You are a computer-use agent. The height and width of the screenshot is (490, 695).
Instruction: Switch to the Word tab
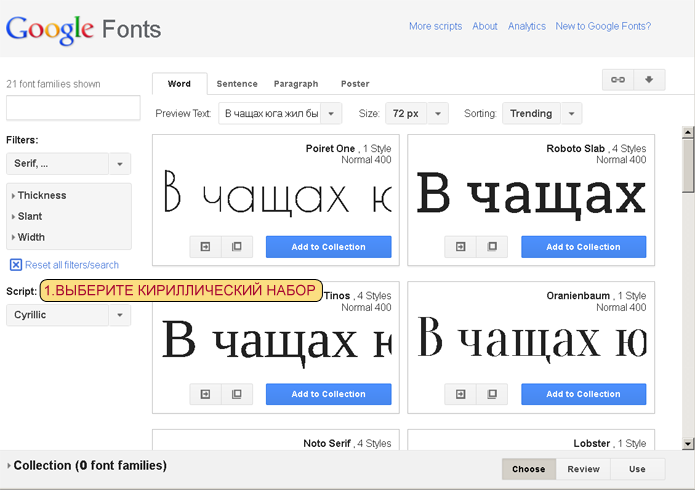pos(179,84)
